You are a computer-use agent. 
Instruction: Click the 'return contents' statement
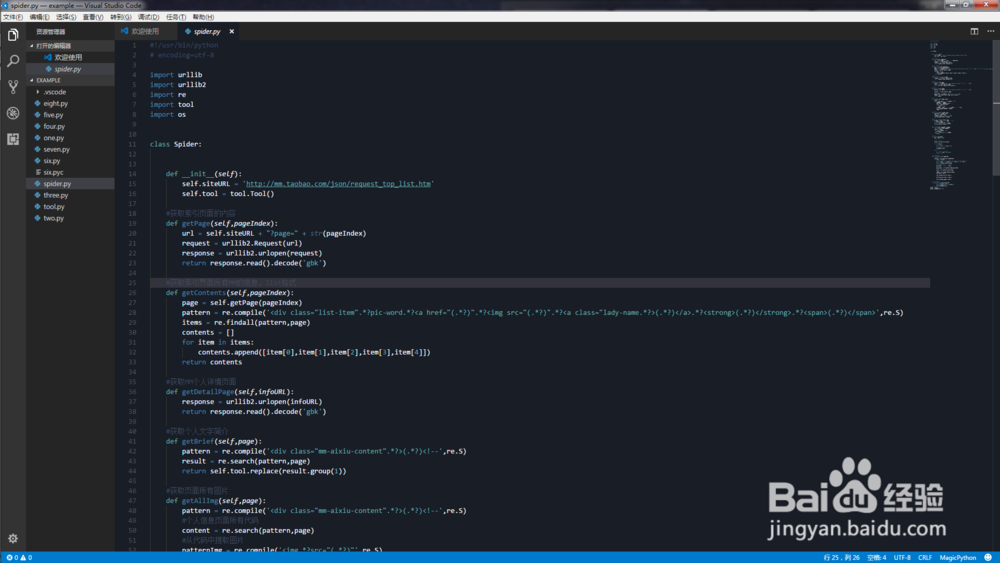click(212, 362)
